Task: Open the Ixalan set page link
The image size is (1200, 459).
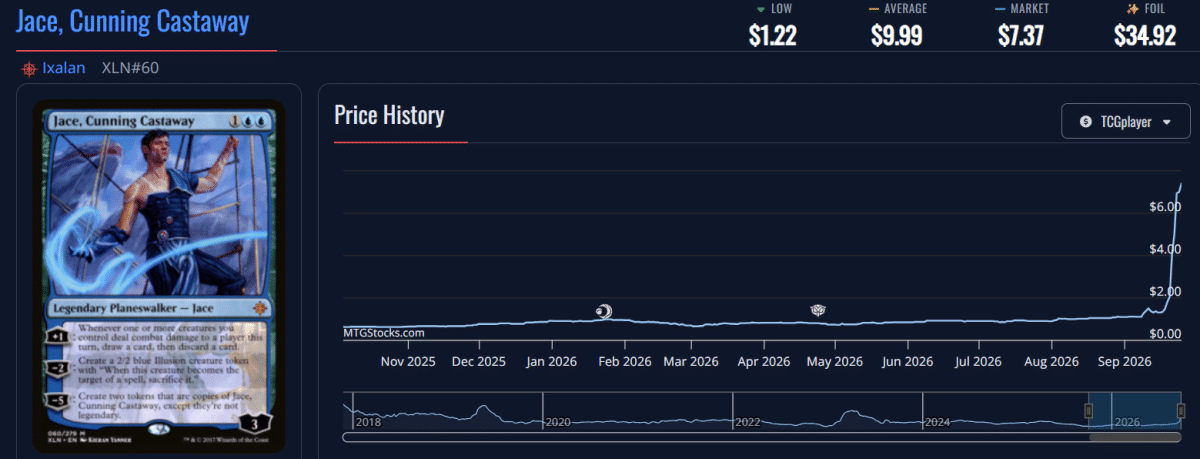Action: (64, 69)
